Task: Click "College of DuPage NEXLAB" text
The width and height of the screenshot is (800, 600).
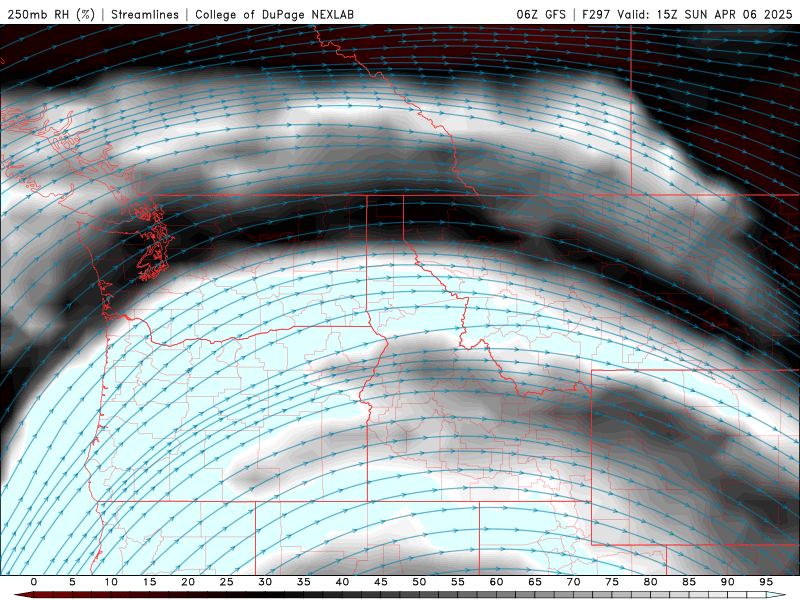Action: point(274,14)
